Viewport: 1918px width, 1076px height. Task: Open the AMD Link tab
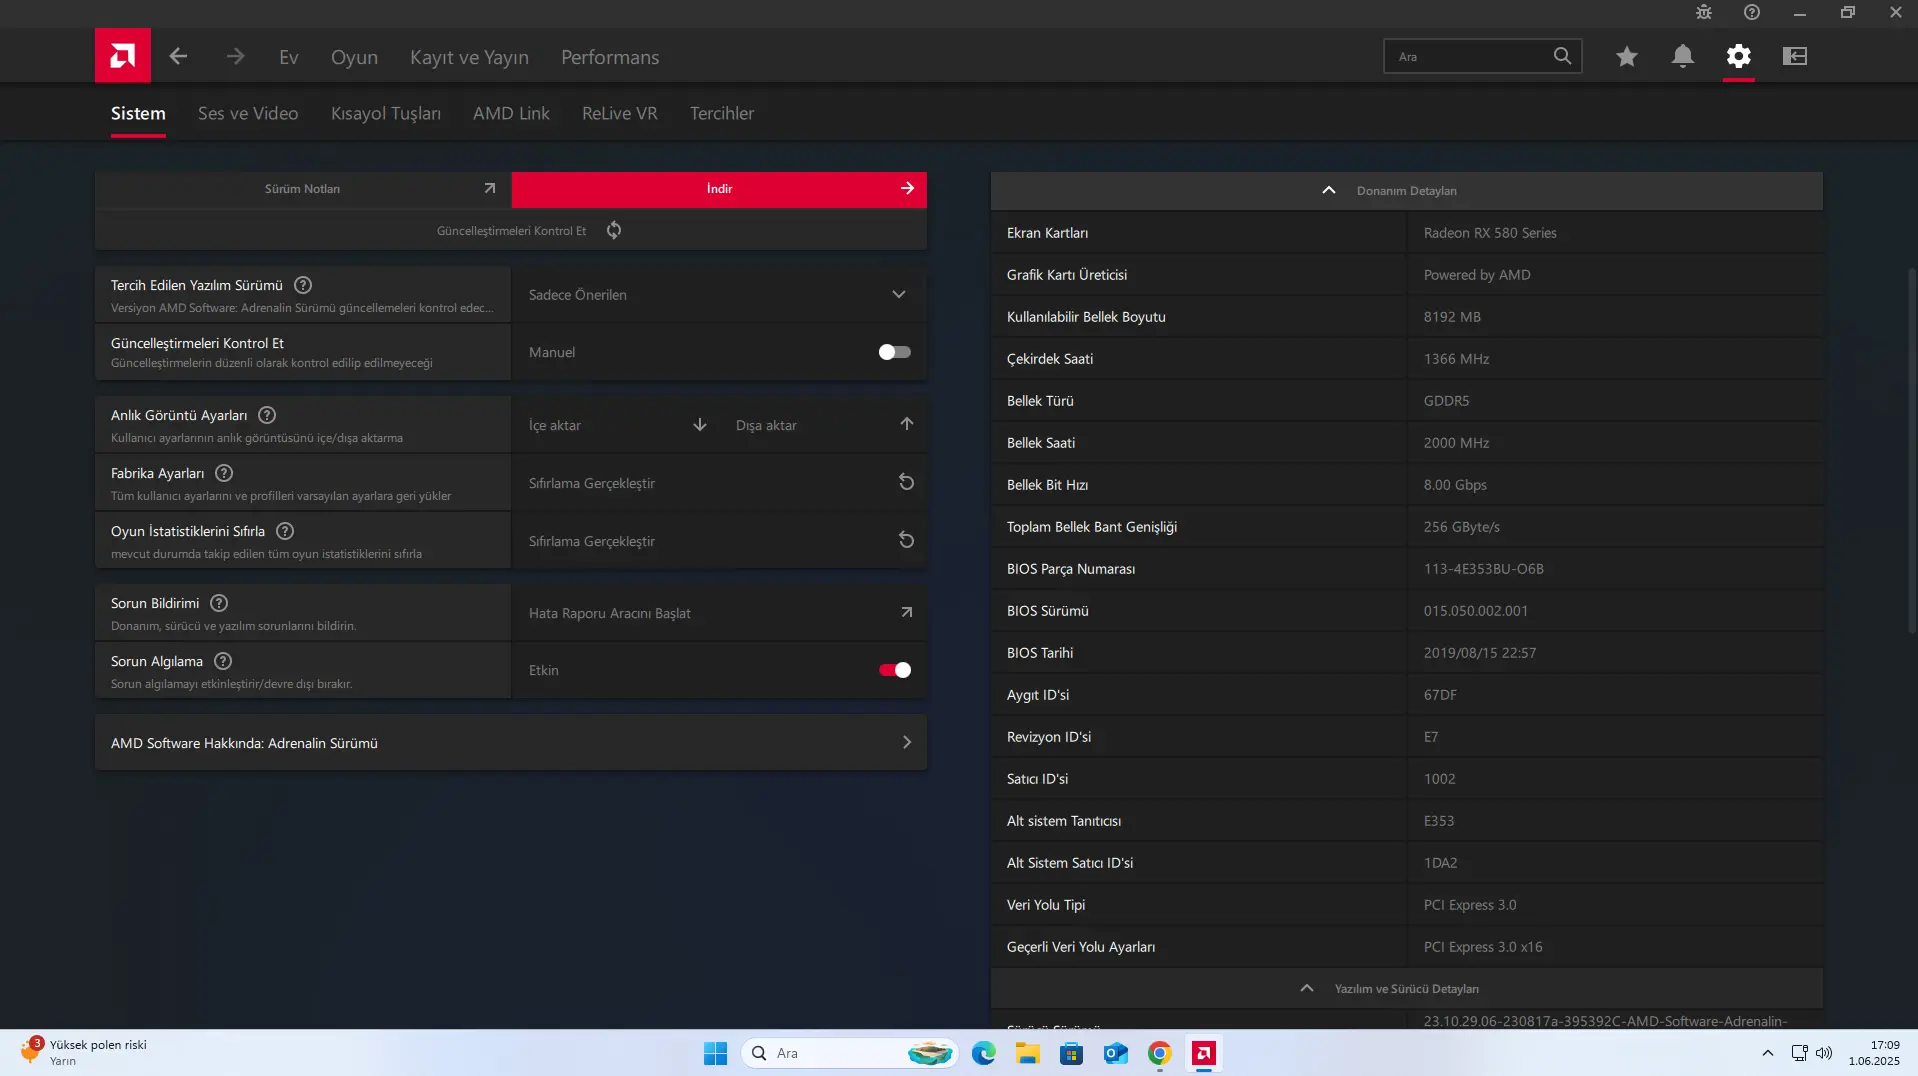[x=511, y=113]
